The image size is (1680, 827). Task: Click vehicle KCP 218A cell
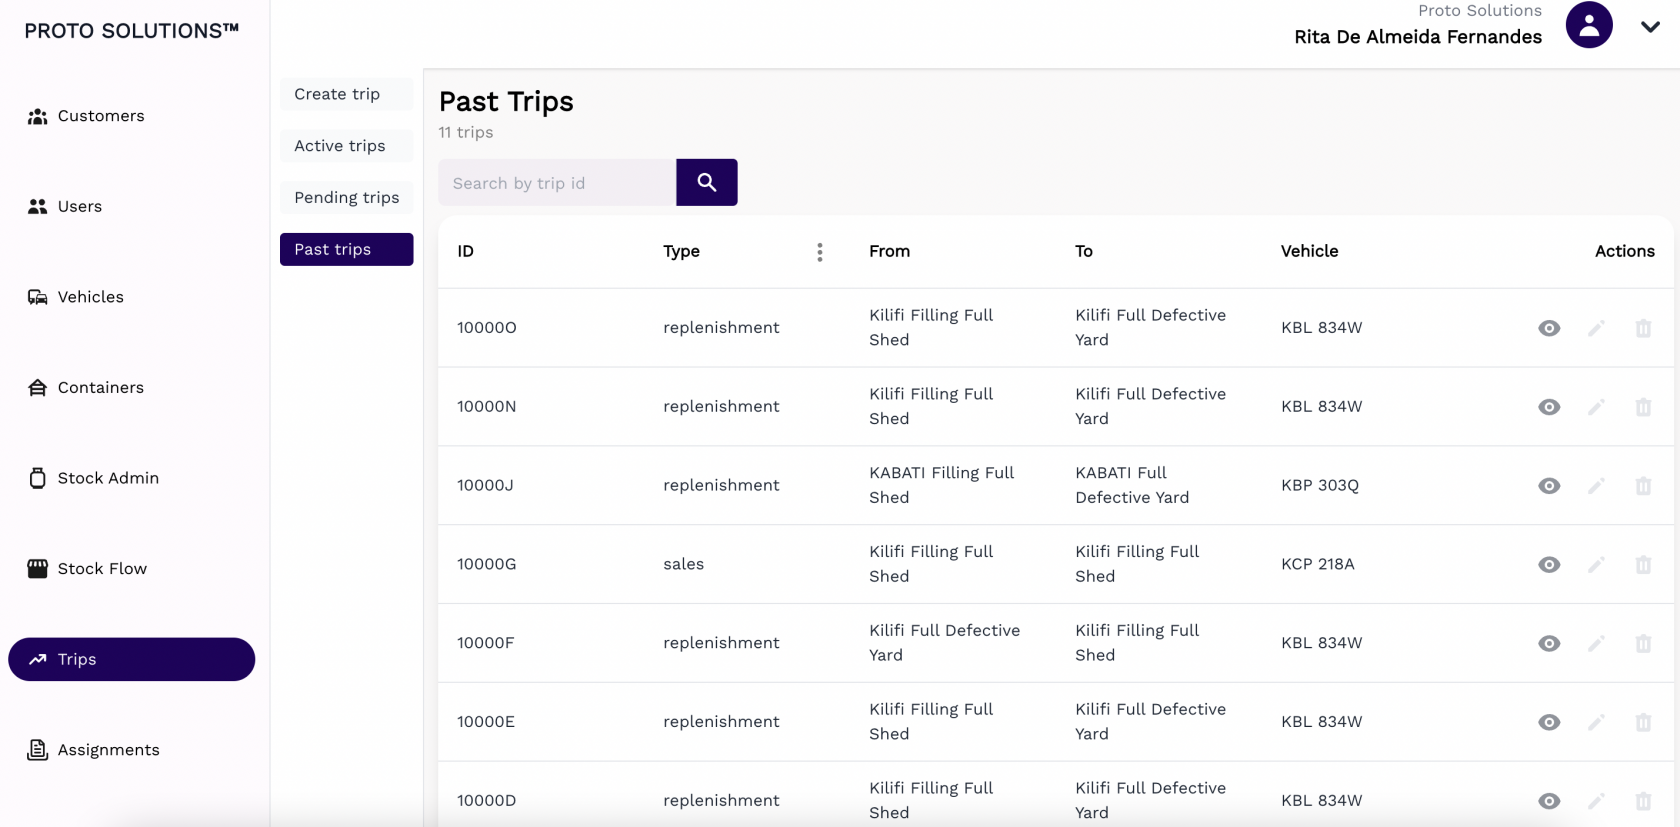1318,564
